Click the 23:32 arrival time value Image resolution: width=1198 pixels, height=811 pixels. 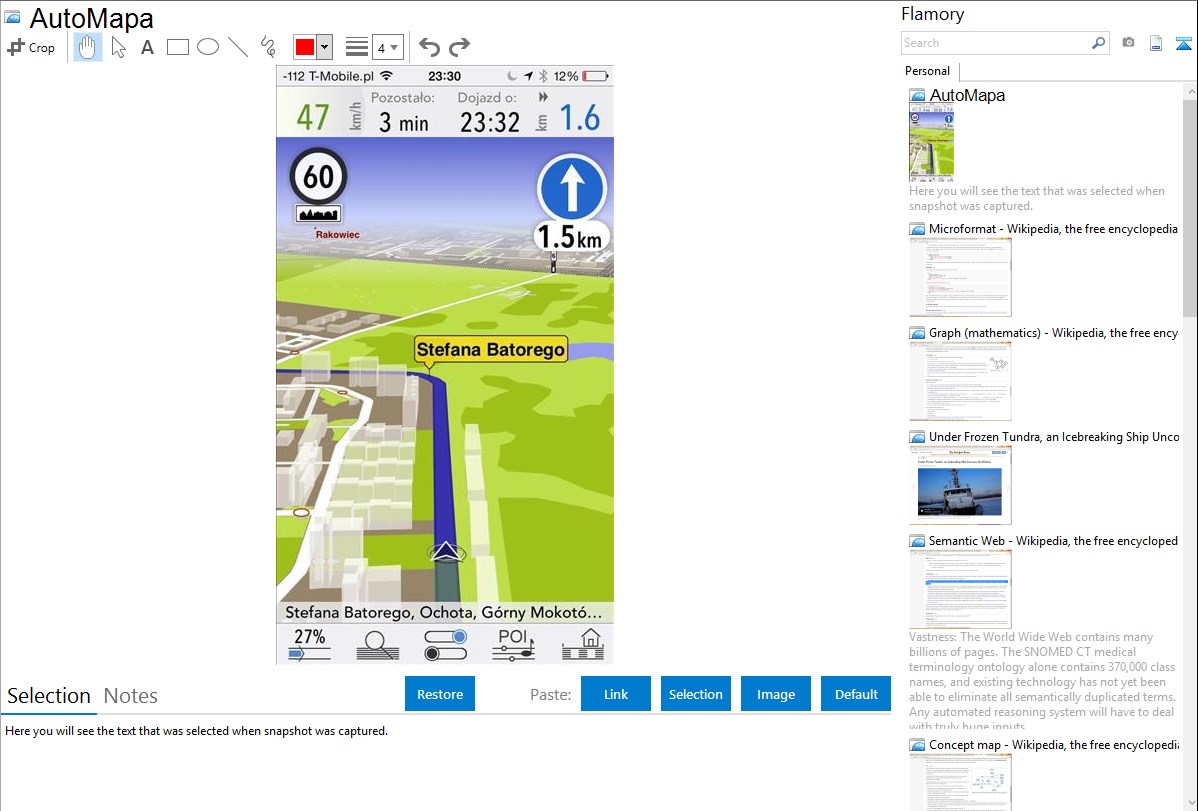(490, 122)
